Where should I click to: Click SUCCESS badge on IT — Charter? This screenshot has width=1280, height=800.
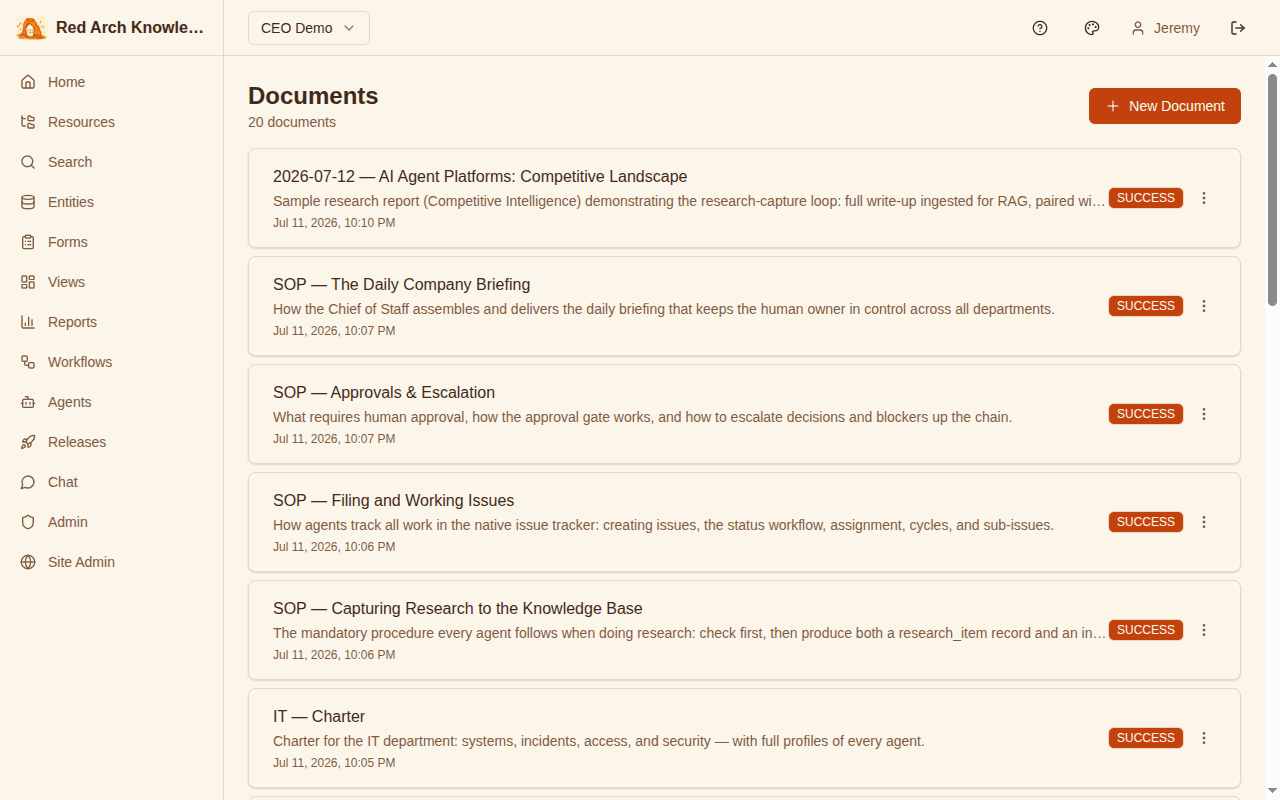(1146, 738)
